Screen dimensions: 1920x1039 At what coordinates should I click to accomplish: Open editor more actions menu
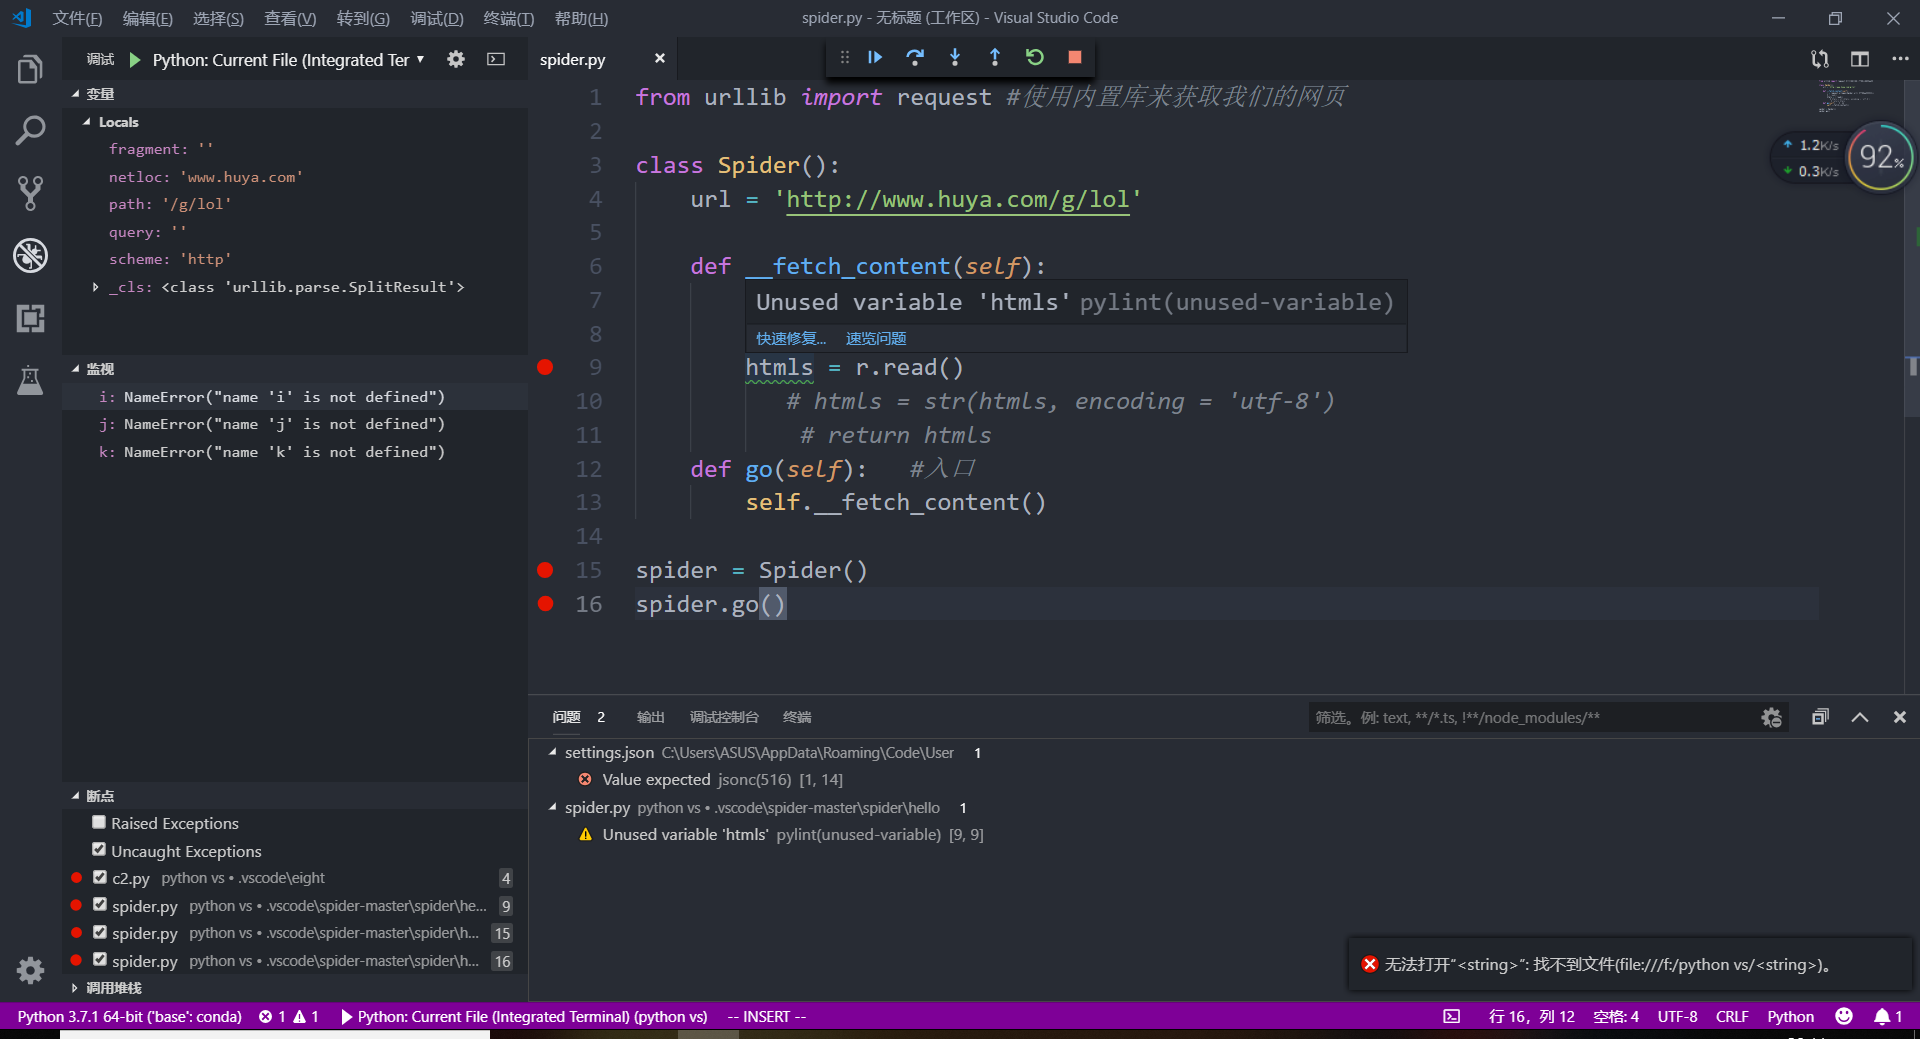1900,59
